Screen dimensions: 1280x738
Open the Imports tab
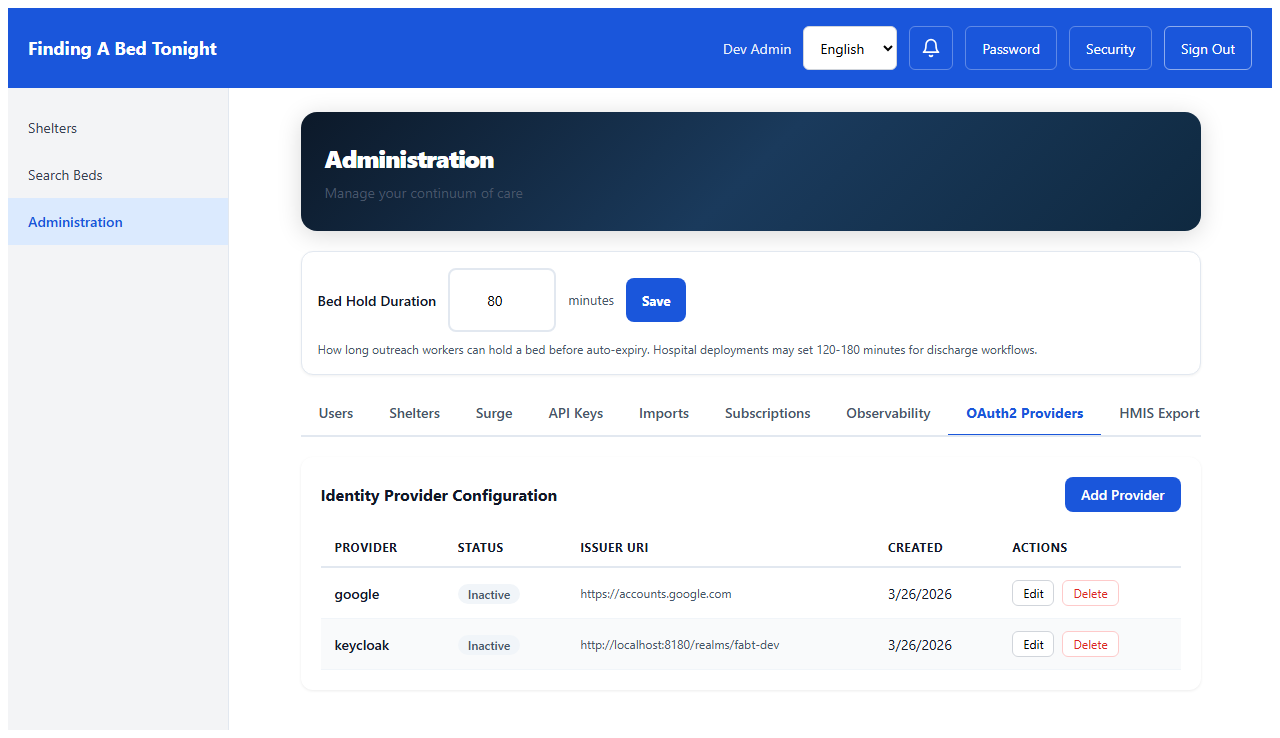[x=663, y=413]
